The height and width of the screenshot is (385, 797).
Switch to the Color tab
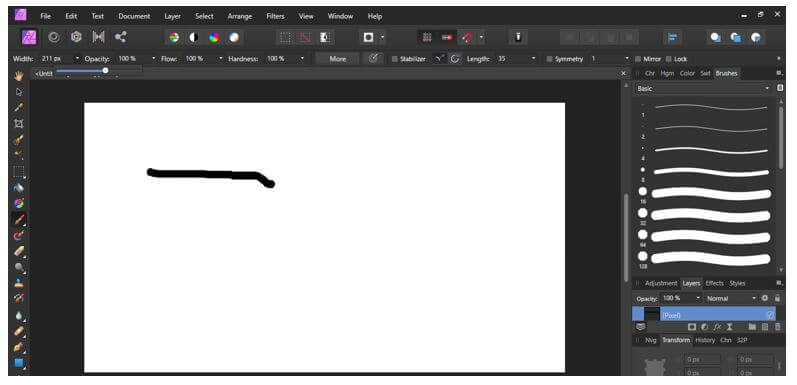687,73
